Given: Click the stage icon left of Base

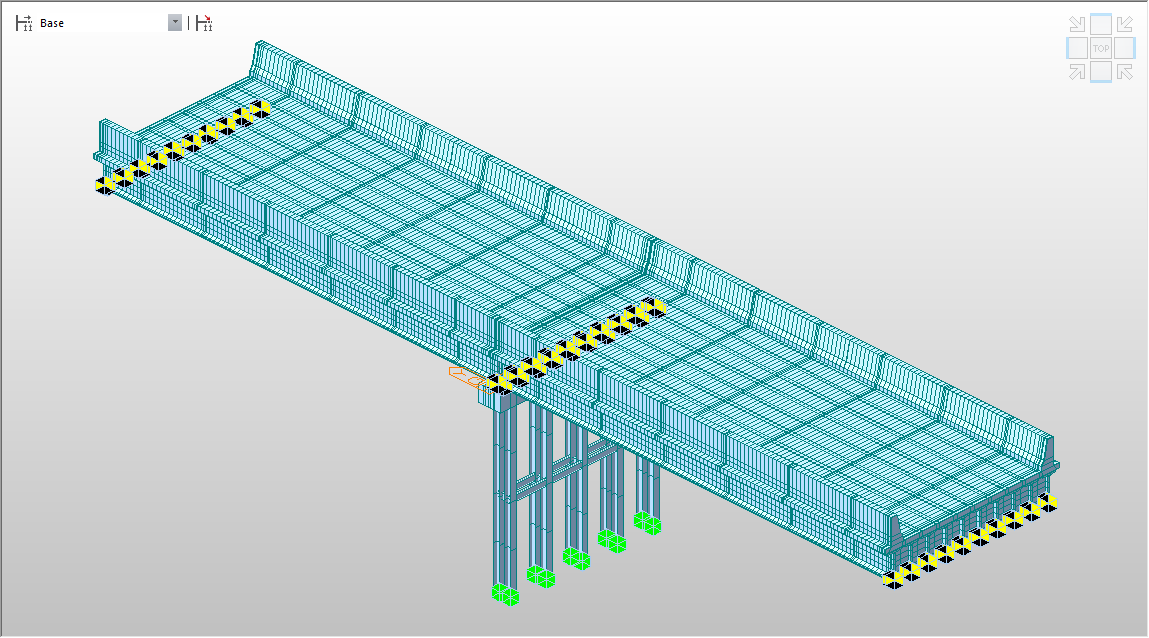Looking at the screenshot, I should click(x=24, y=23).
